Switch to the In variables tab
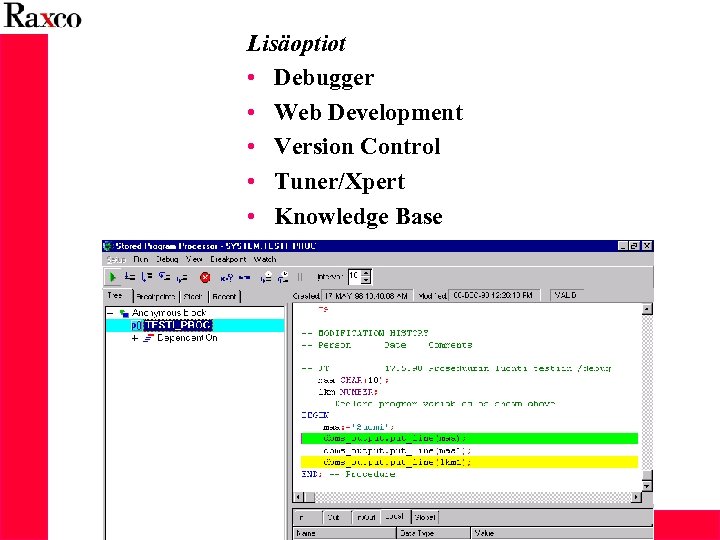Screen dimensions: 720x540 (308, 518)
